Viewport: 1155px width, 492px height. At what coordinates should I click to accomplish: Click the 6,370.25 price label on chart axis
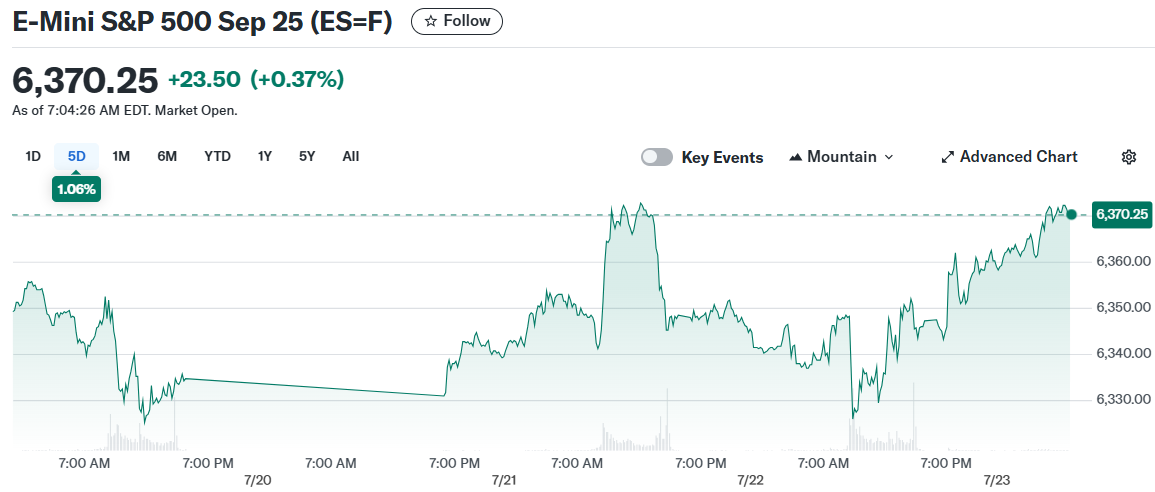pos(1122,214)
